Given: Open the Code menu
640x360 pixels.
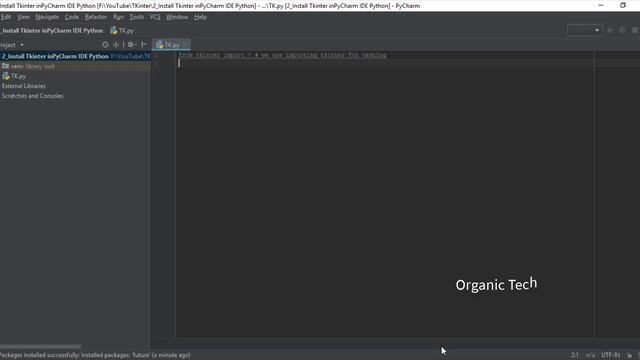Looking at the screenshot, I should [x=71, y=17].
